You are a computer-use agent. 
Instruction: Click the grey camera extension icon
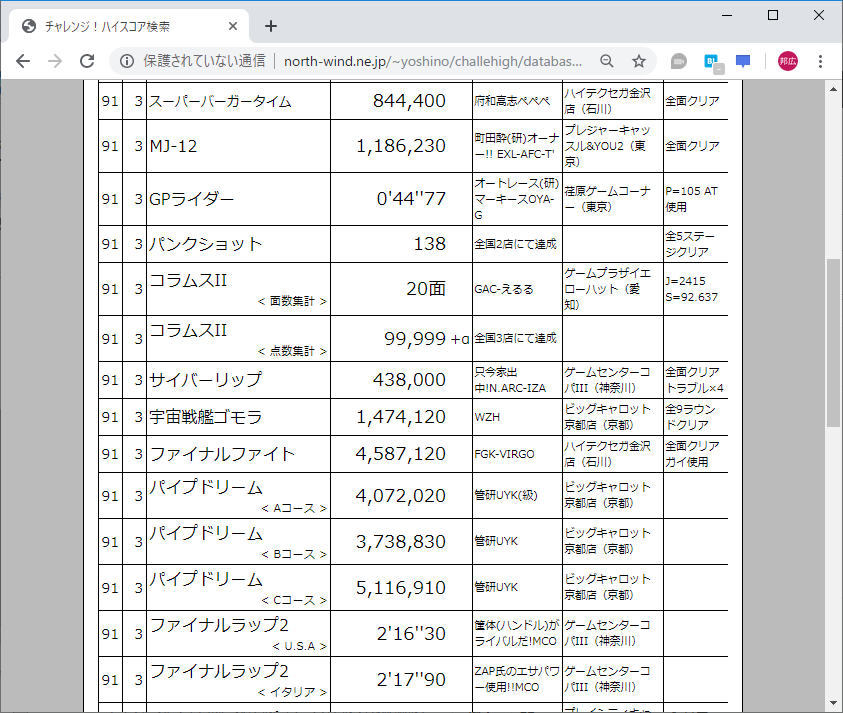[x=678, y=61]
